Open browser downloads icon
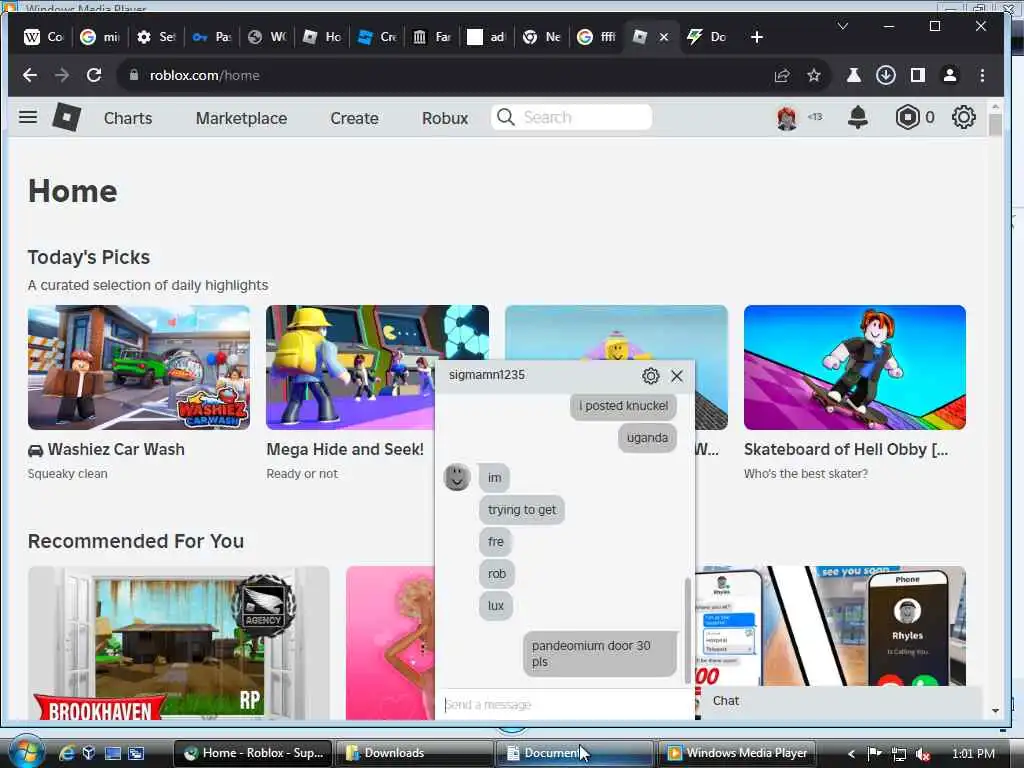1024x768 pixels. coord(886,75)
